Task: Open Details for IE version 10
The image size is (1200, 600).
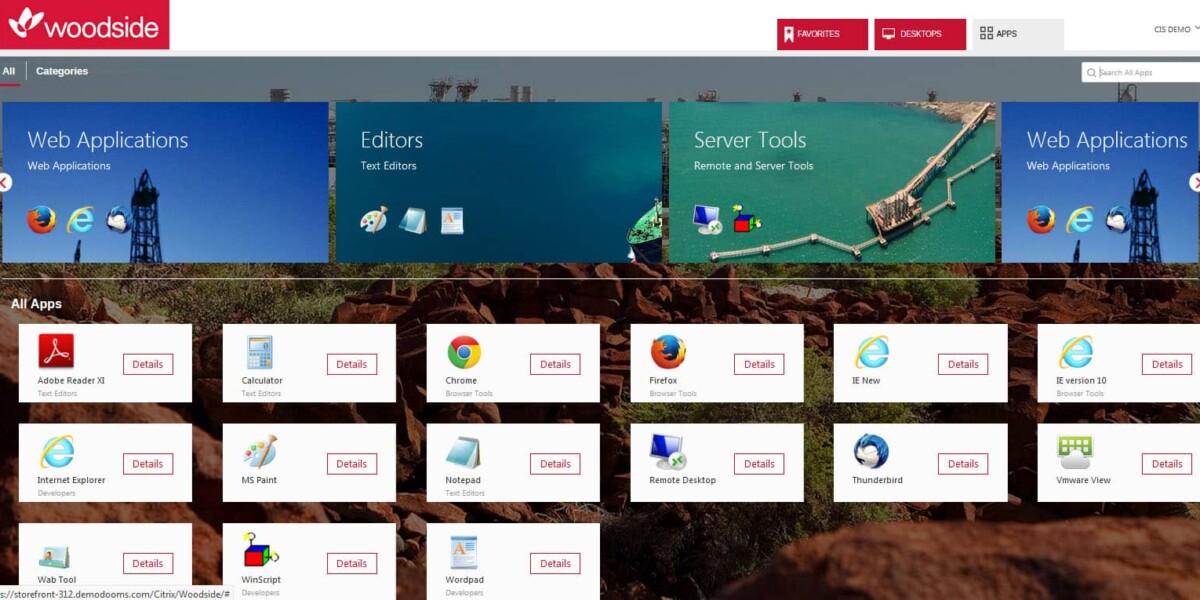Action: coord(1167,364)
